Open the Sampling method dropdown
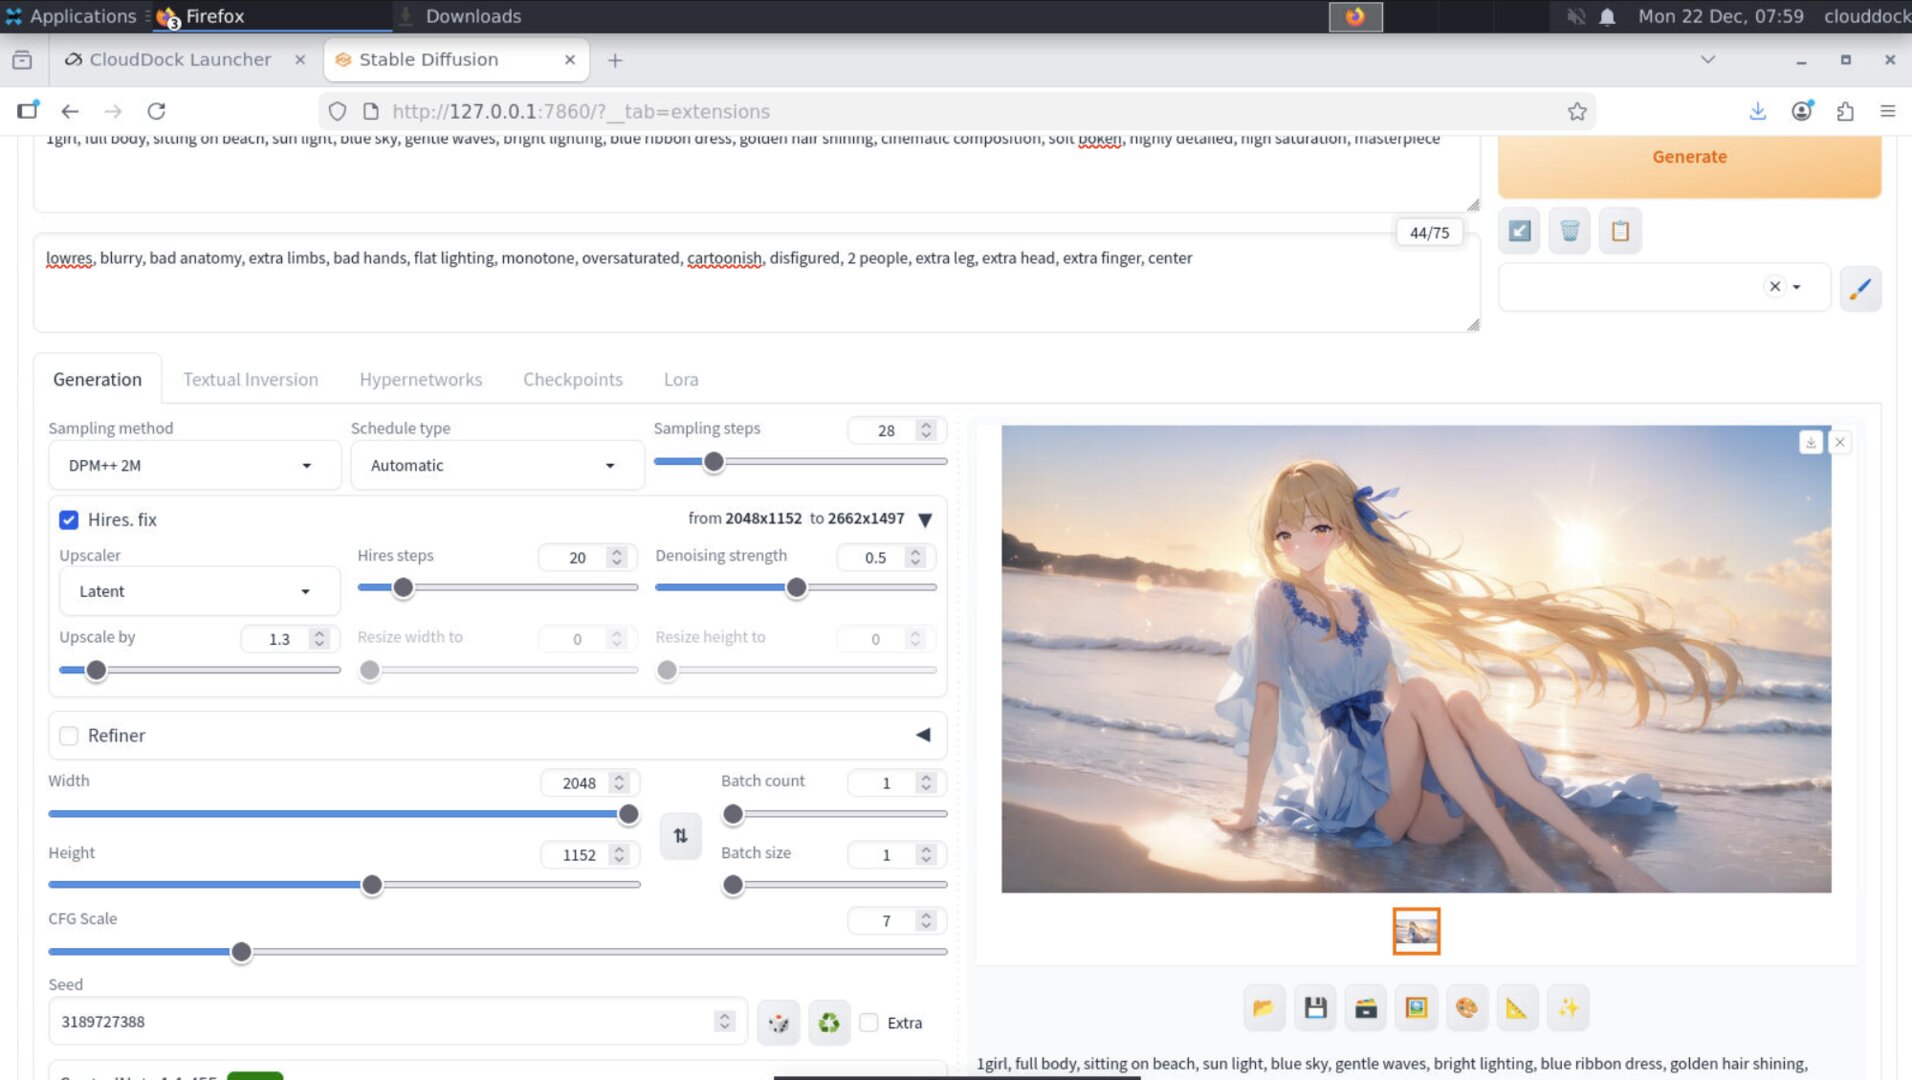The image size is (1912, 1080). [194, 465]
